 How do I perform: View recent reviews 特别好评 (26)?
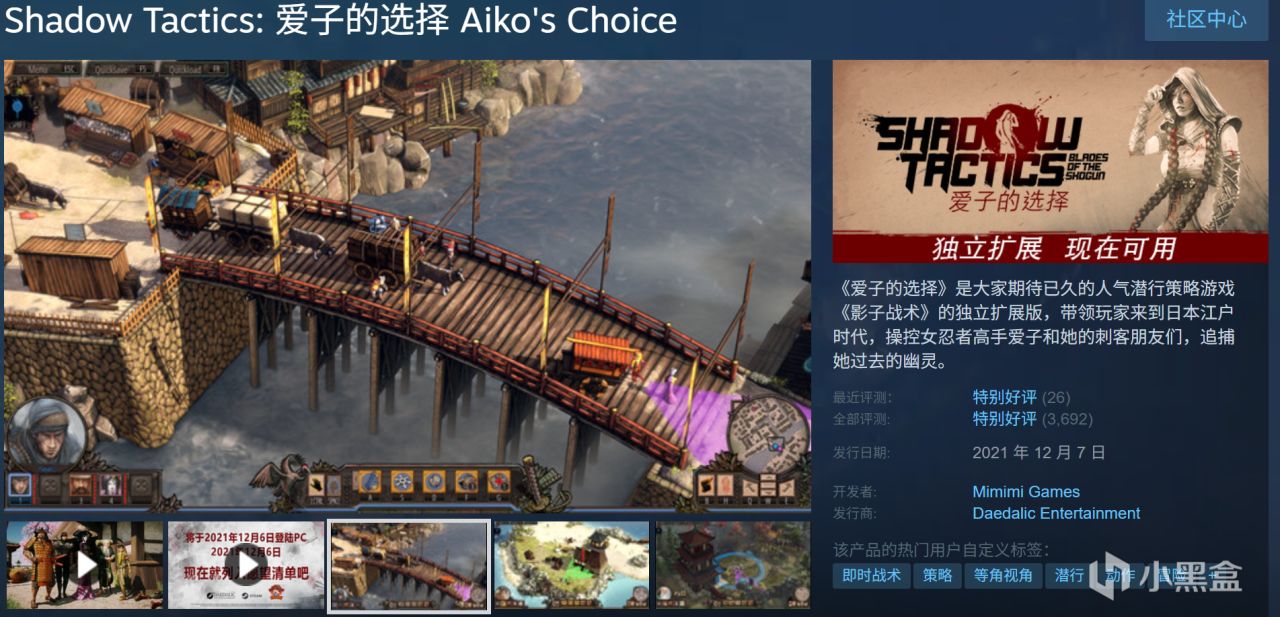[1021, 397]
